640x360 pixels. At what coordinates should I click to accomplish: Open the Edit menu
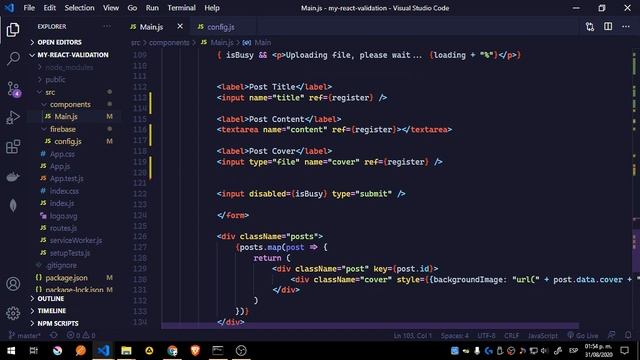click(49, 8)
